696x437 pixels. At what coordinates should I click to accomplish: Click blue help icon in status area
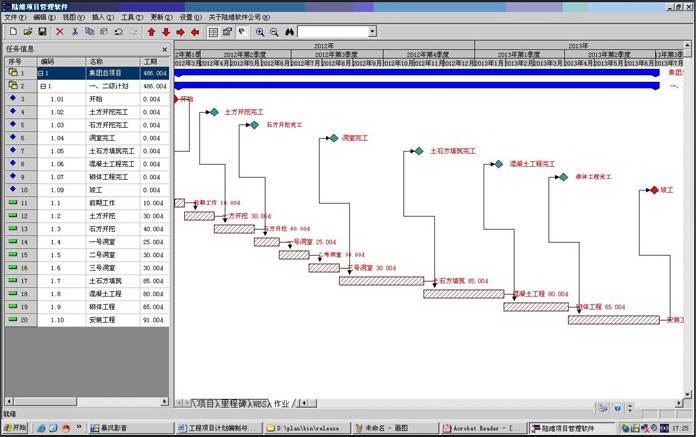[617, 408]
